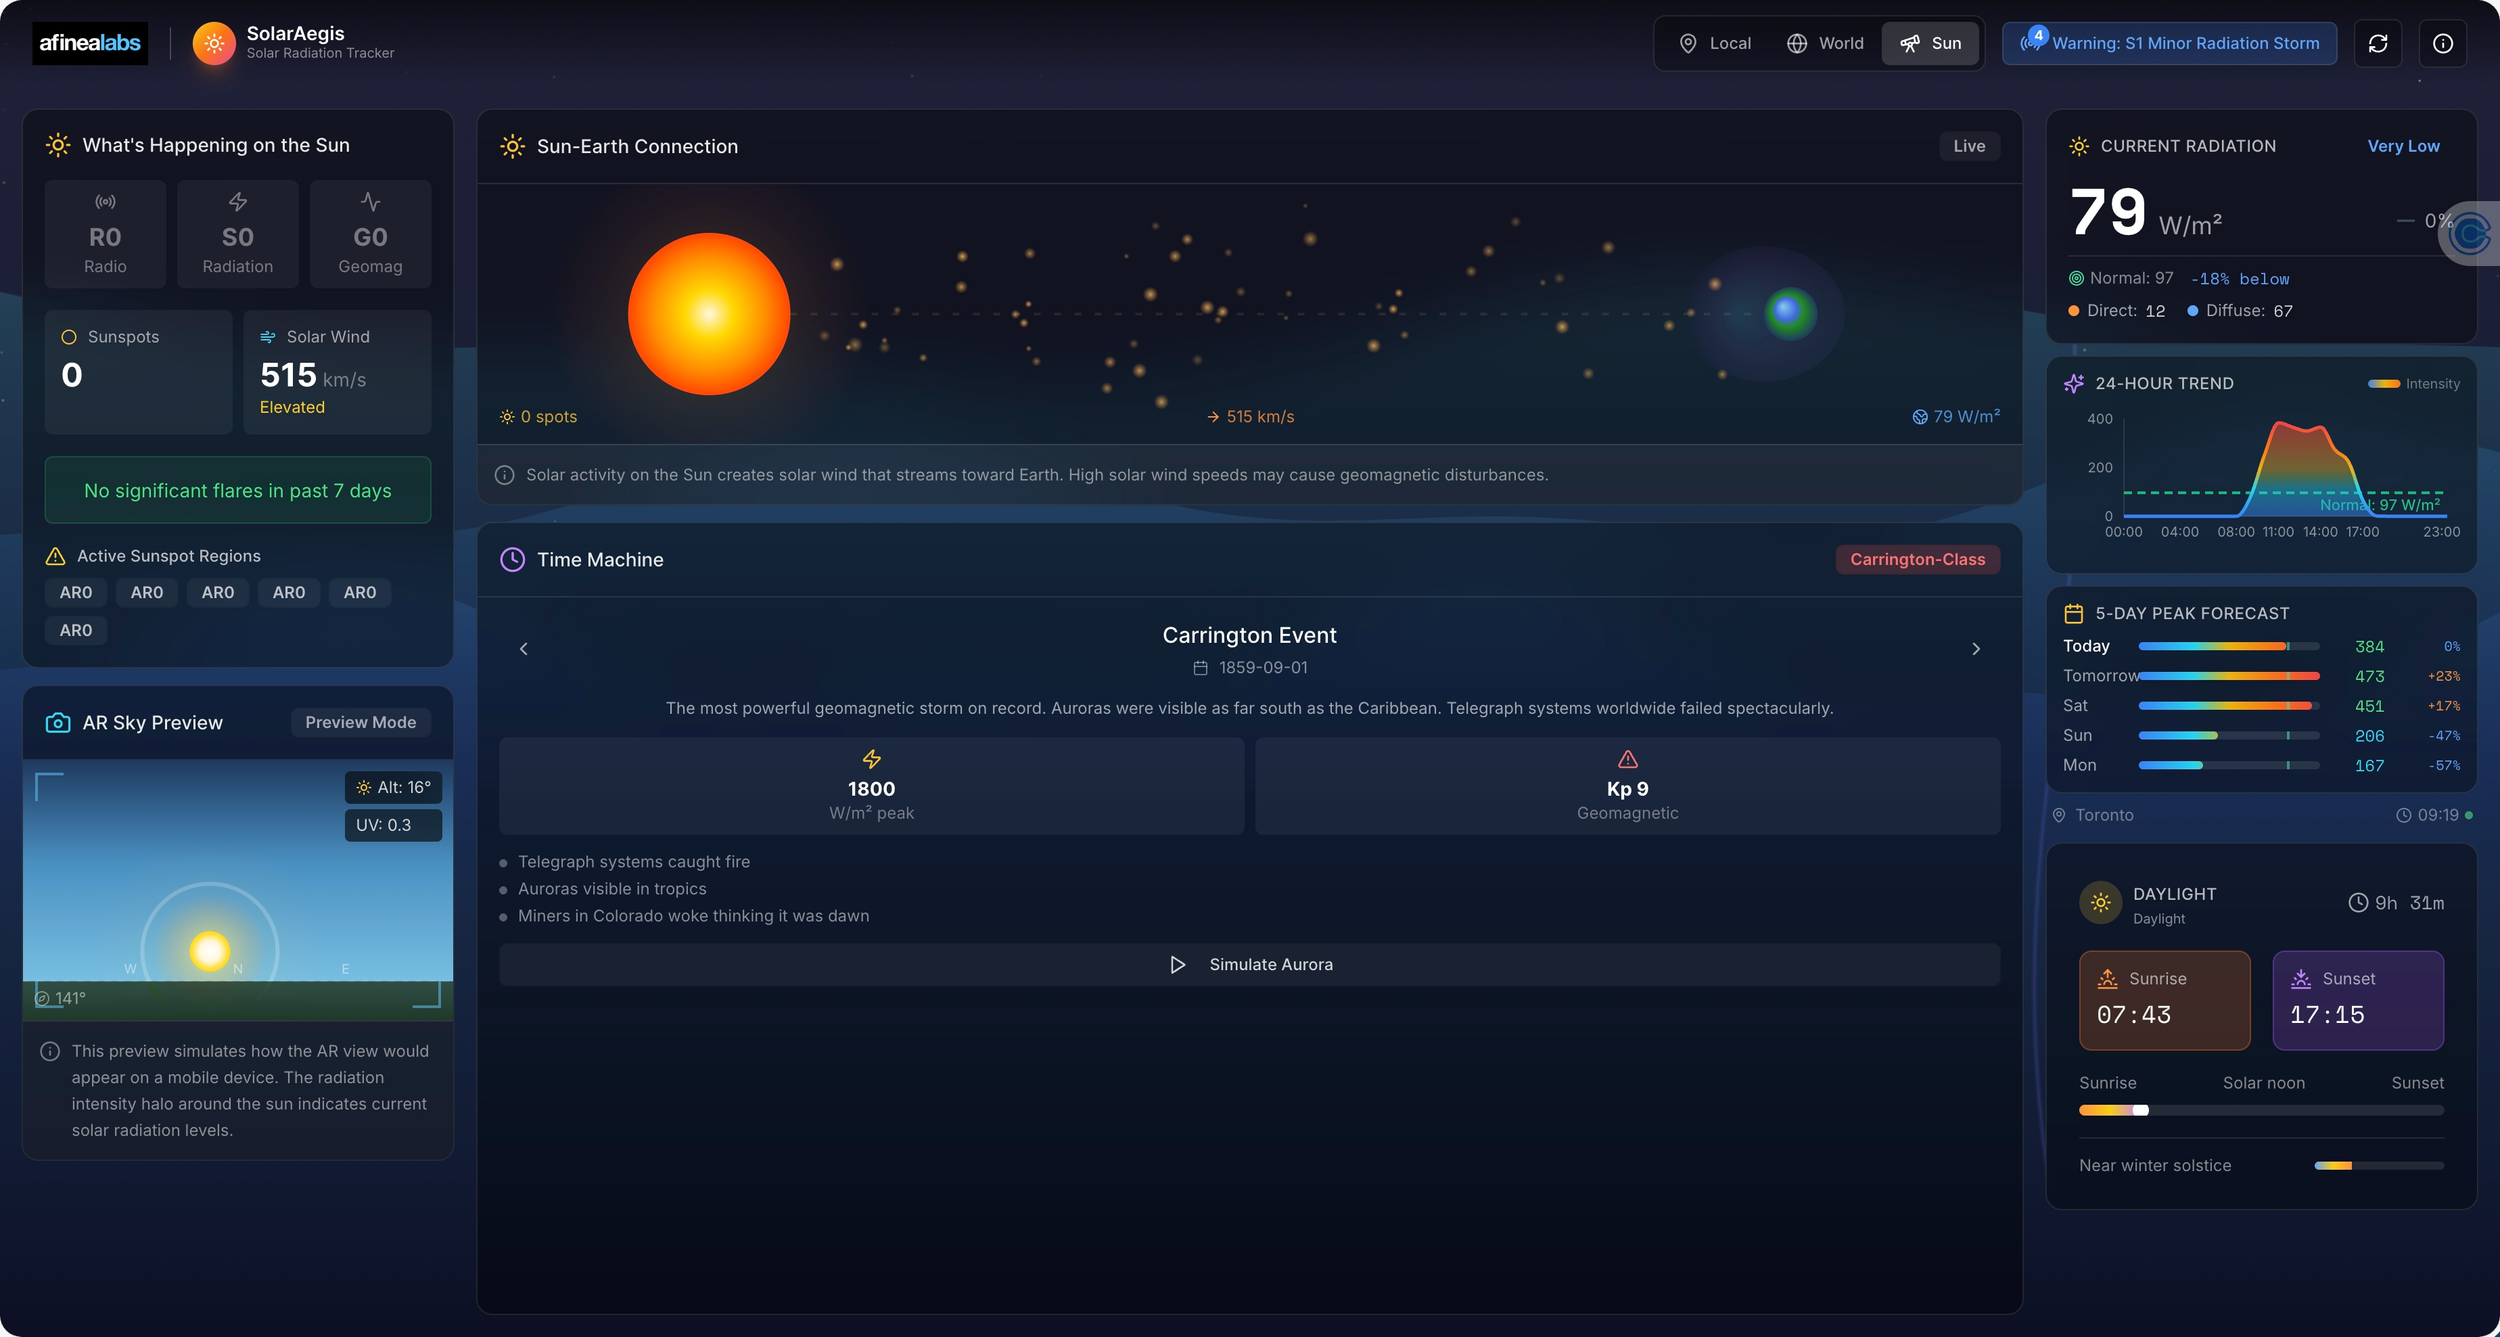Viewport: 2500px width, 1337px height.
Task: Click the SolarAegis sun logo icon
Action: [x=213, y=42]
